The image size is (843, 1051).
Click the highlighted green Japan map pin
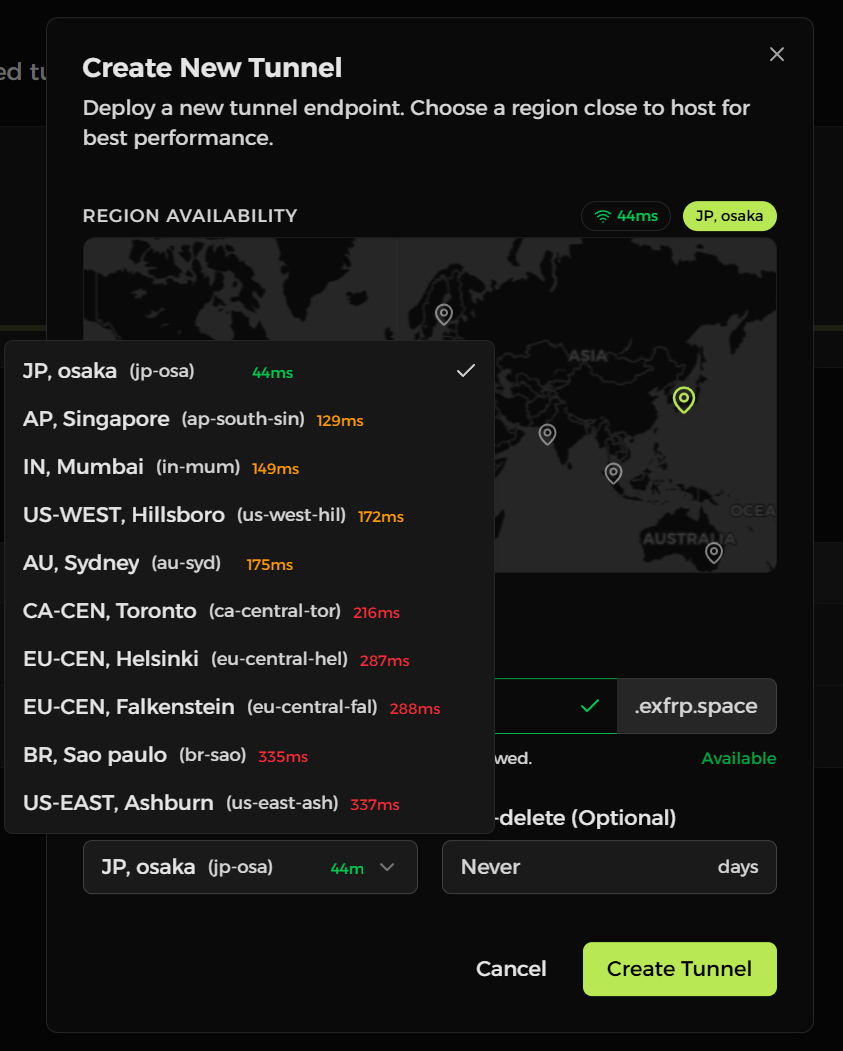tap(683, 398)
